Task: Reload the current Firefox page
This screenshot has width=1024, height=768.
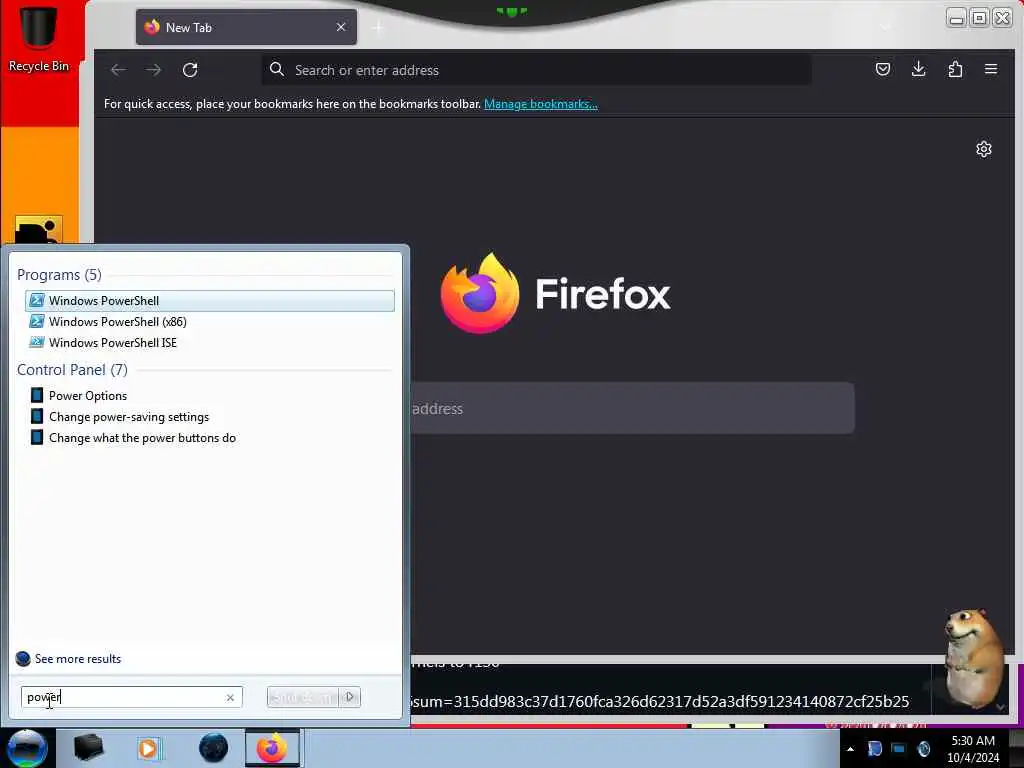Action: (x=190, y=70)
